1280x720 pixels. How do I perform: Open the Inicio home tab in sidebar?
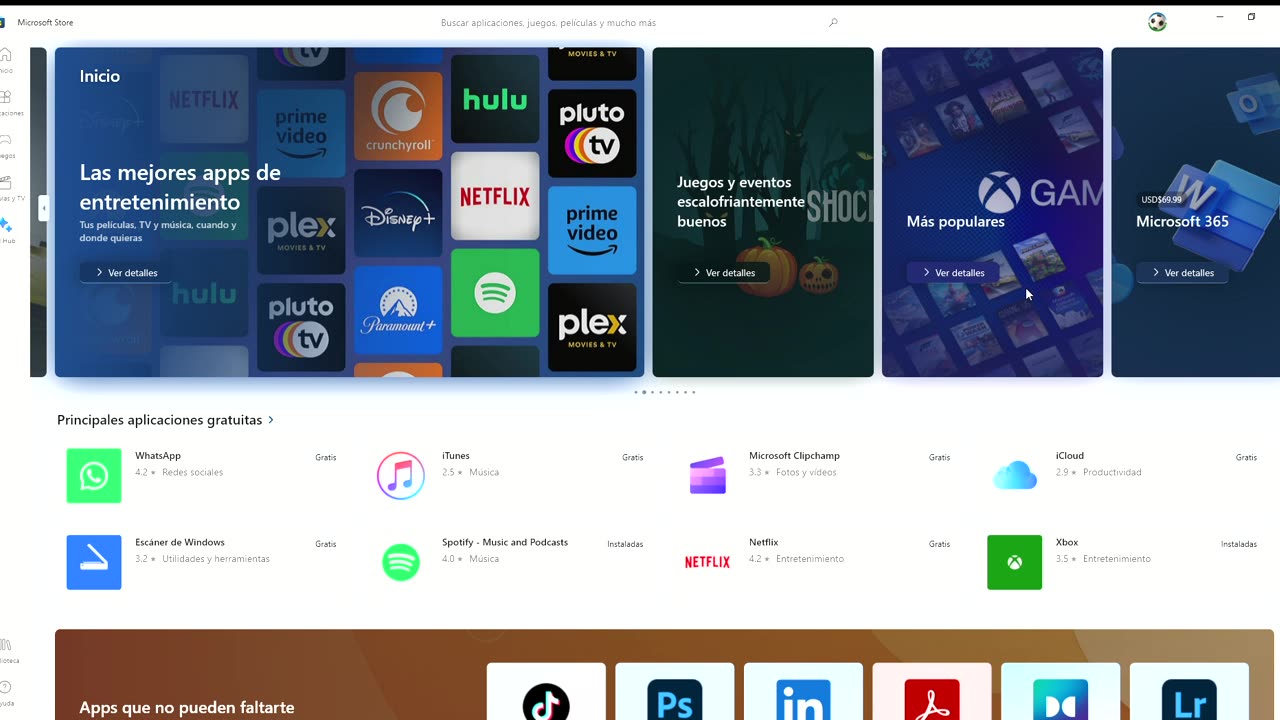[5, 60]
